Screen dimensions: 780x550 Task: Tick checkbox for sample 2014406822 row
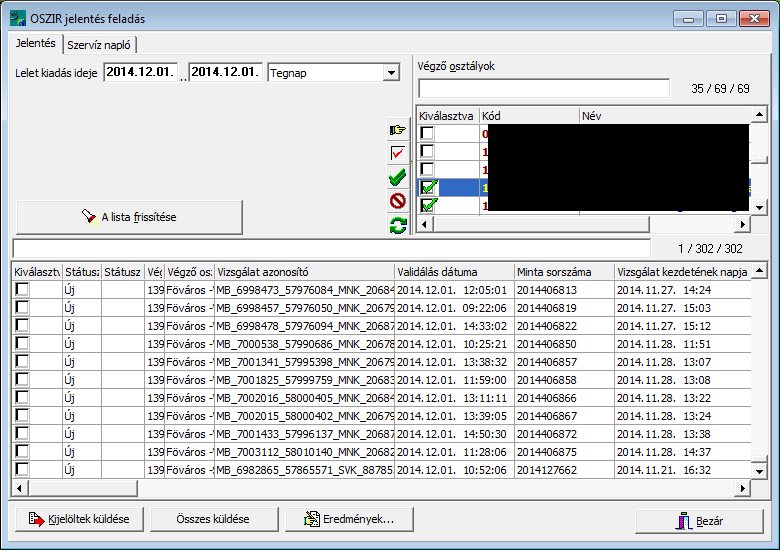pos(22,325)
